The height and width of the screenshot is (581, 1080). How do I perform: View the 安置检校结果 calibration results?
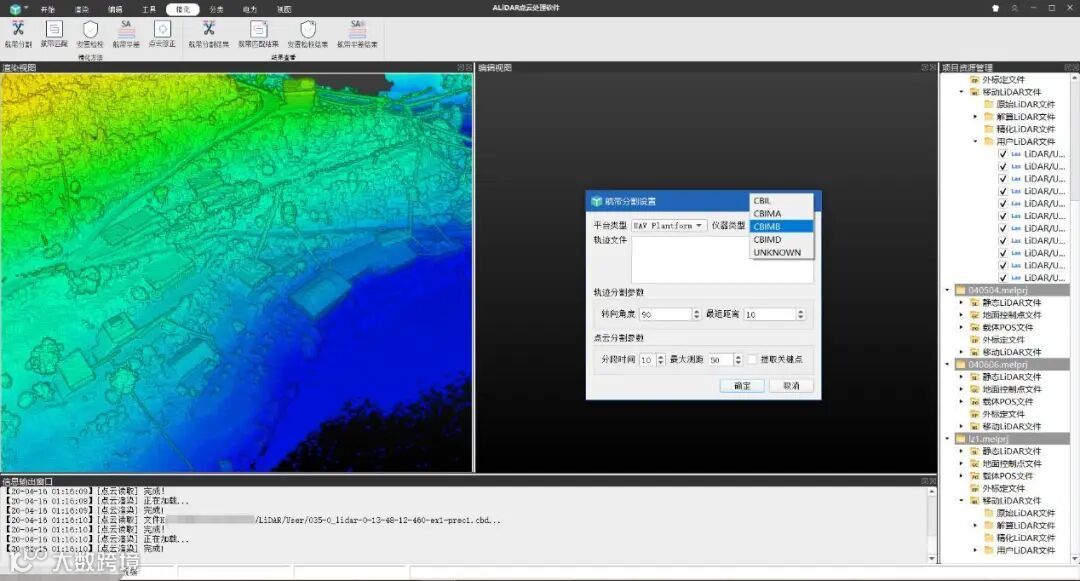(308, 33)
